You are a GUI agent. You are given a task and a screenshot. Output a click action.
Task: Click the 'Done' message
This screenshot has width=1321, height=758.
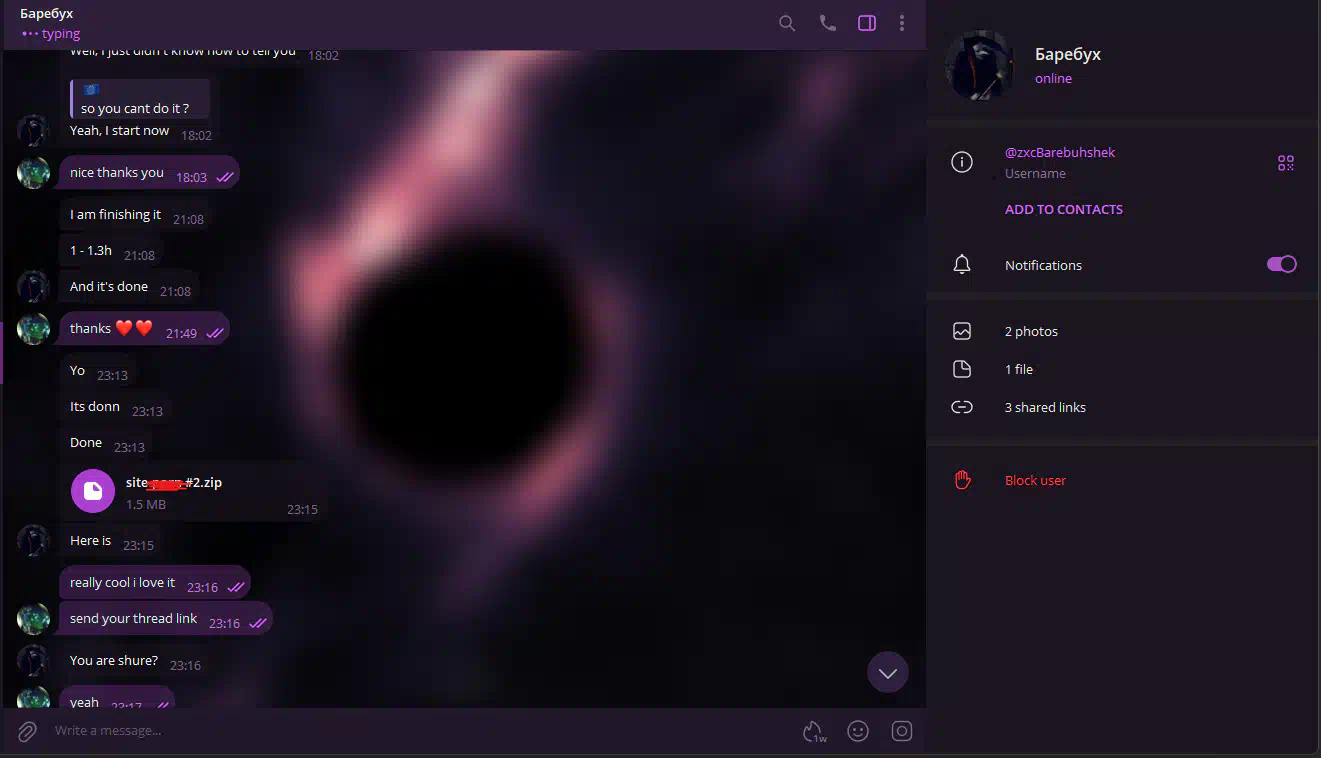coord(105,443)
